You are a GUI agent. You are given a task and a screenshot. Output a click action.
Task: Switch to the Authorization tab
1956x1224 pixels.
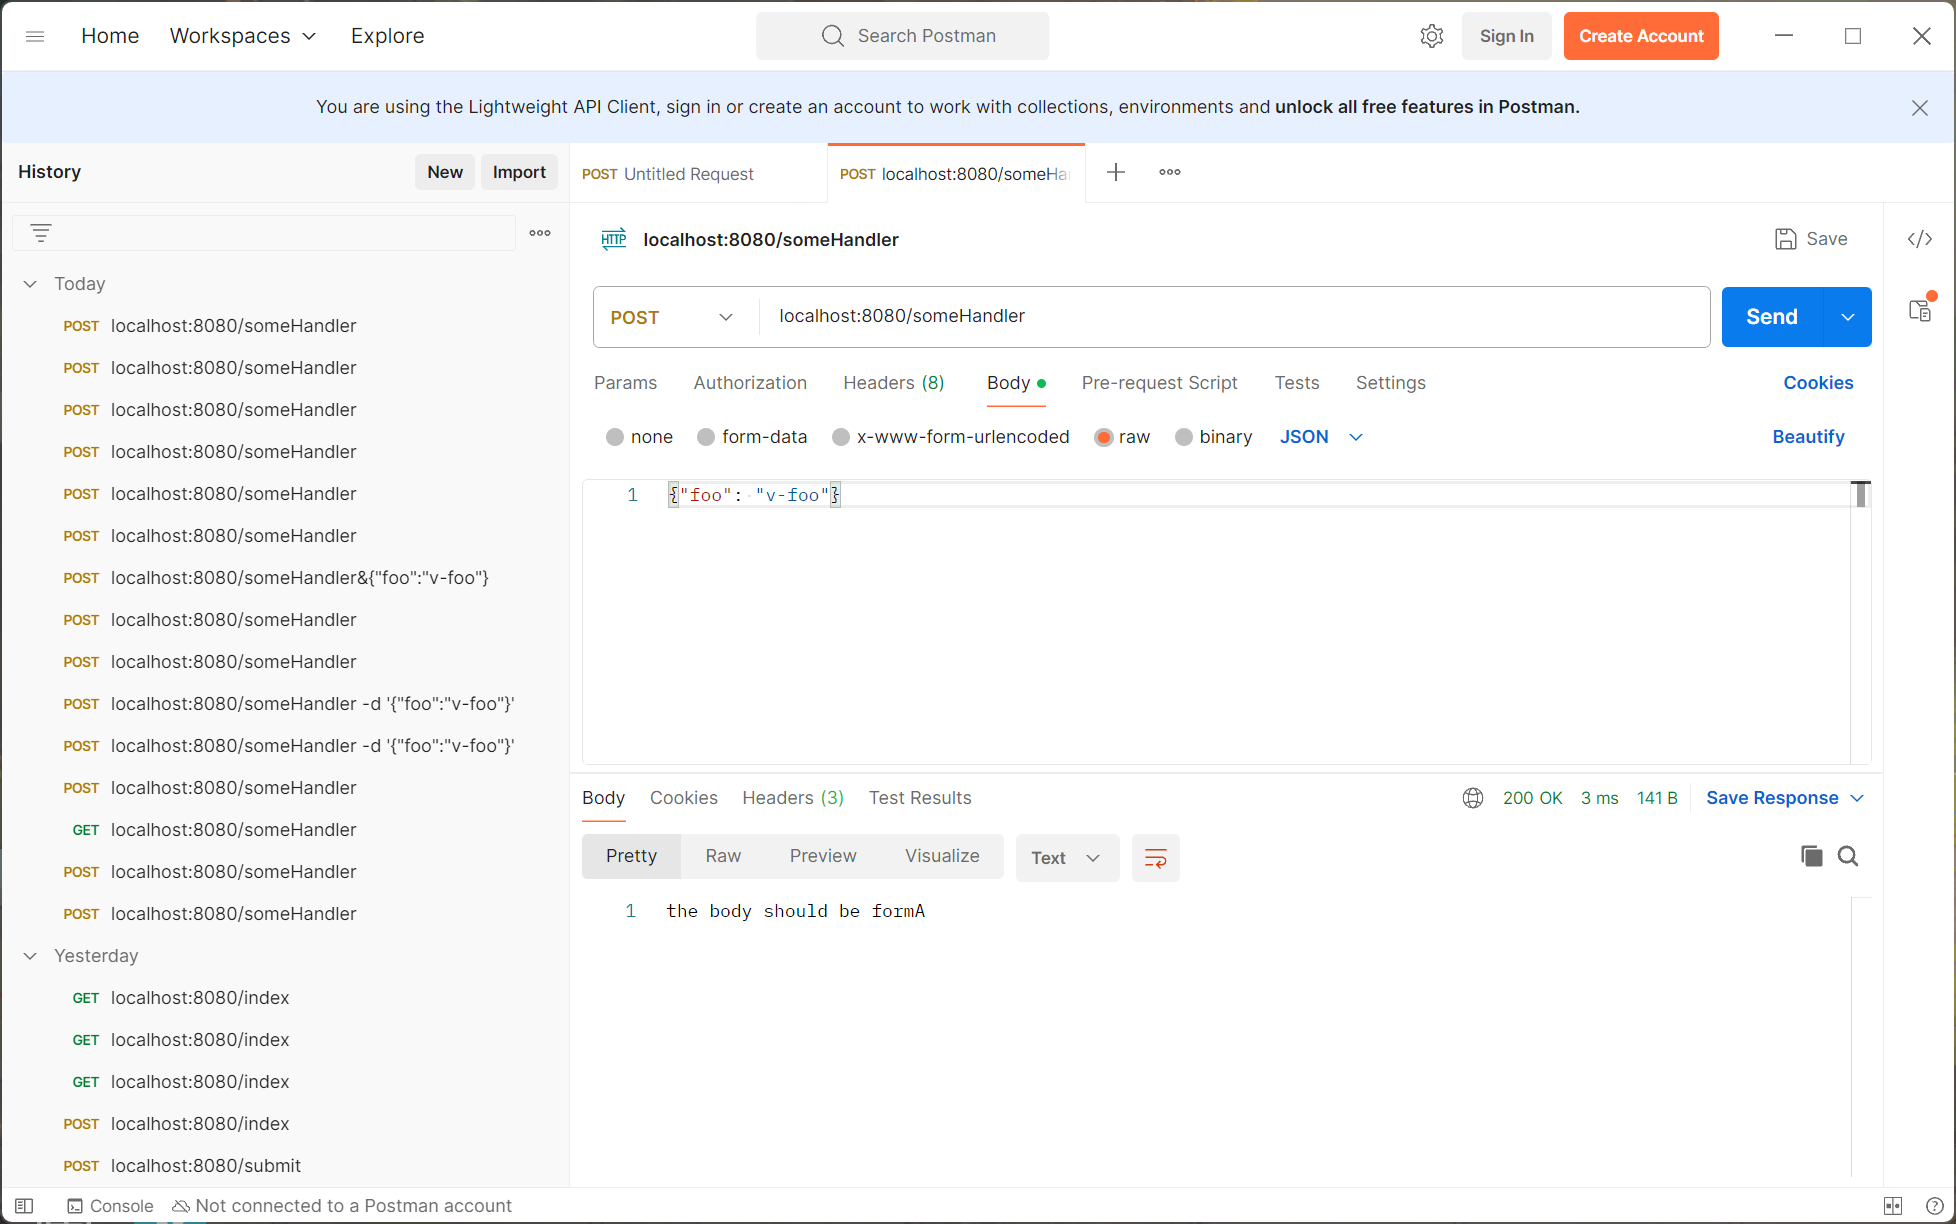750,383
